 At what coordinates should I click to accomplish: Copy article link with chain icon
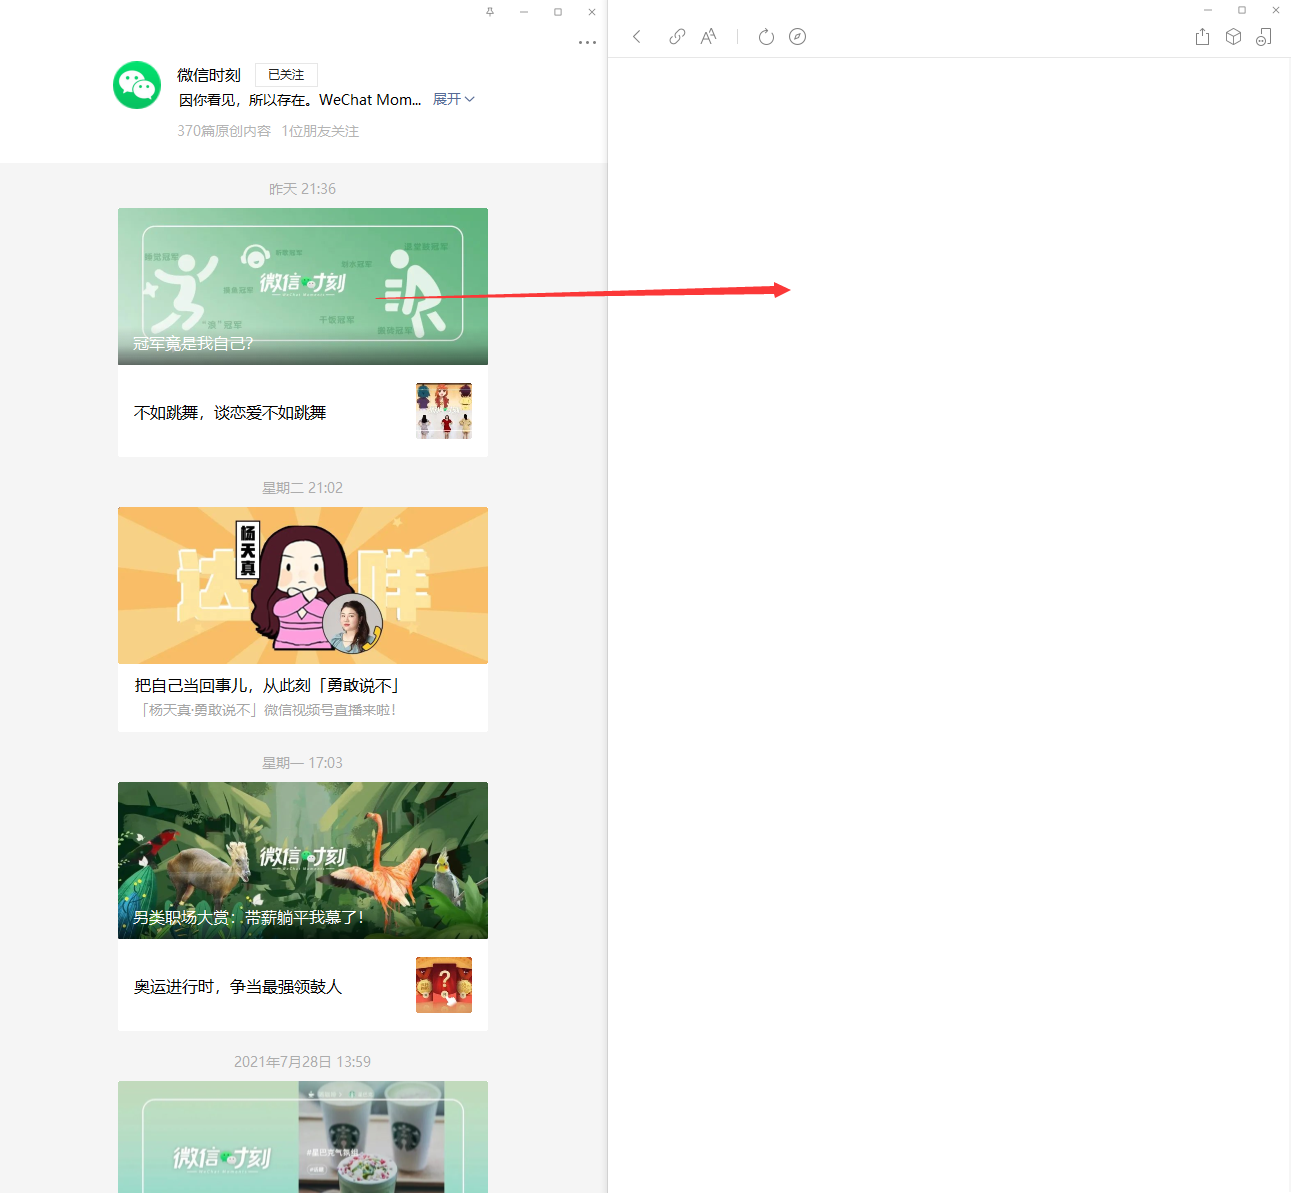click(677, 37)
